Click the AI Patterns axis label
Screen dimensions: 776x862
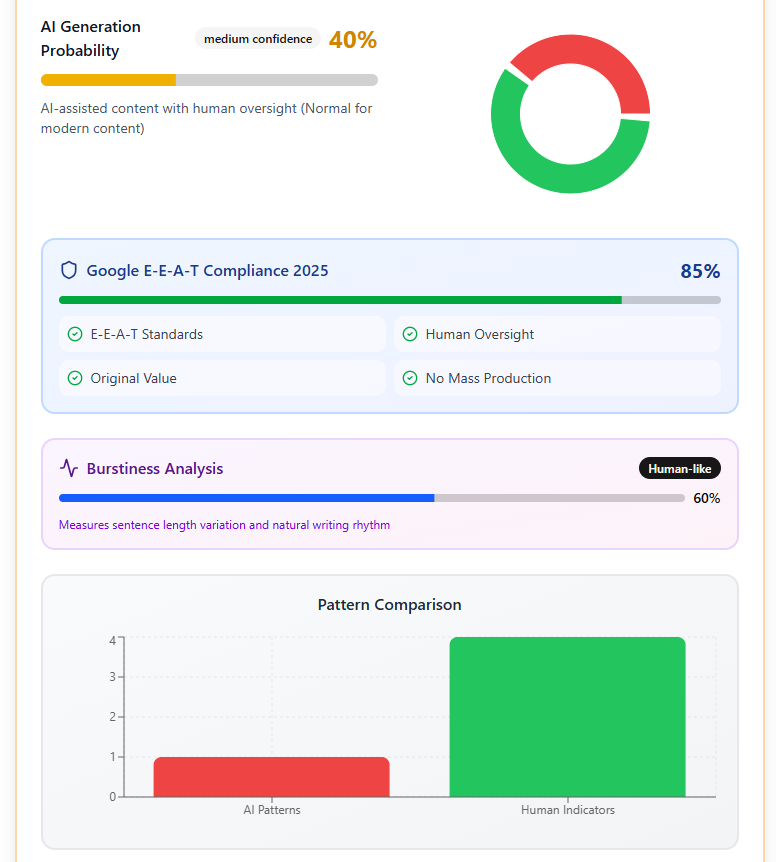point(272,810)
